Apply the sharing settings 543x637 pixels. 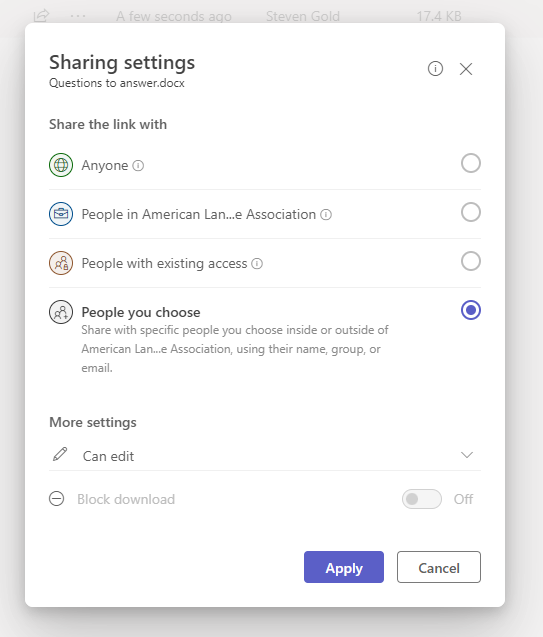(x=344, y=567)
